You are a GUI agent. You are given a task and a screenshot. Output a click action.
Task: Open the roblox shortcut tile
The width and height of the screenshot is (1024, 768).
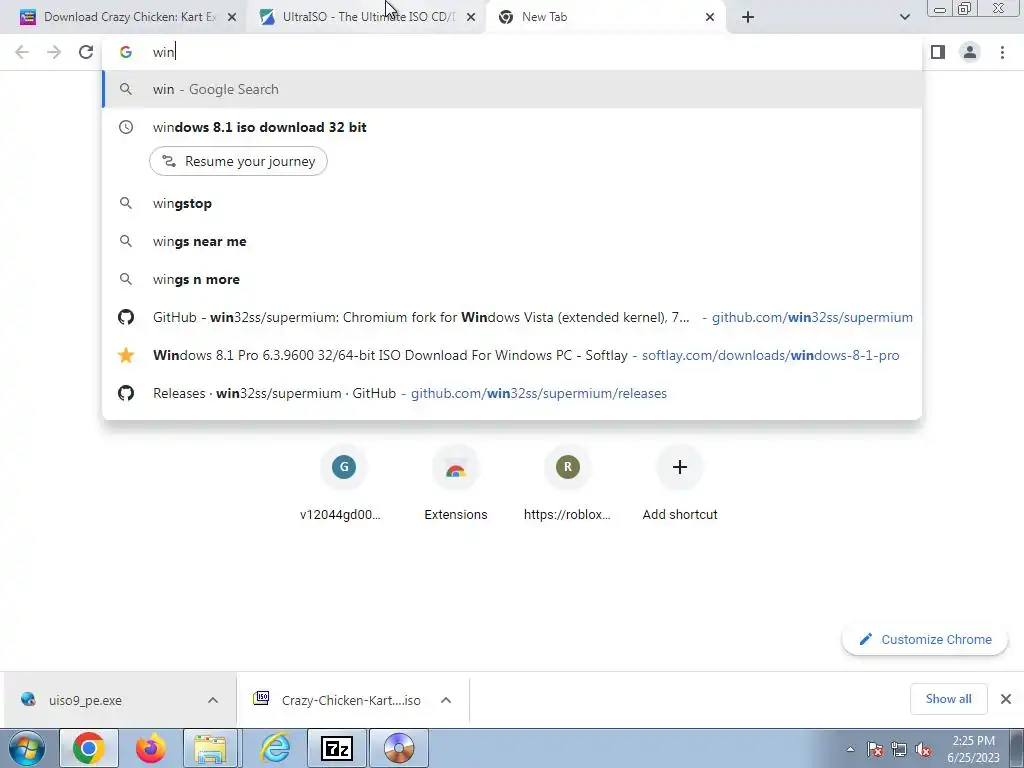coord(568,483)
